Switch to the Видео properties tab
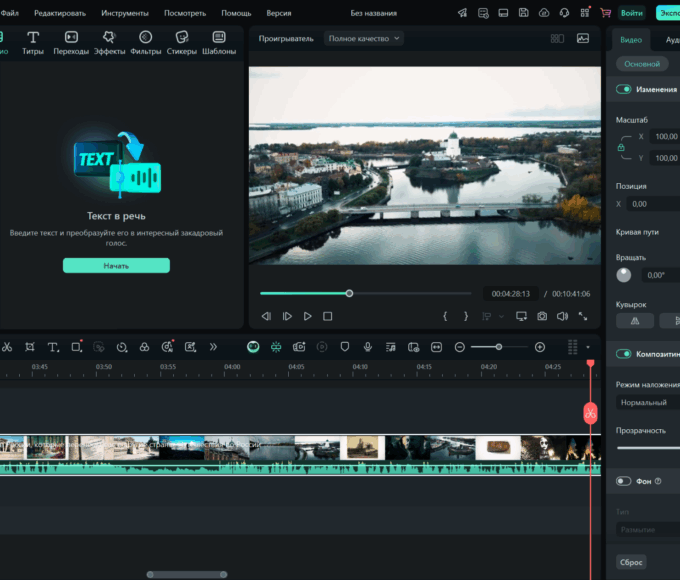Screen dimensions: 680x580 coord(631,40)
